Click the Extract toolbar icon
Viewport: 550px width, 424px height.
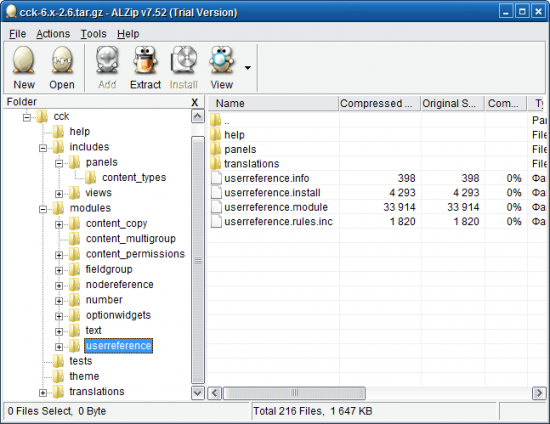145,60
